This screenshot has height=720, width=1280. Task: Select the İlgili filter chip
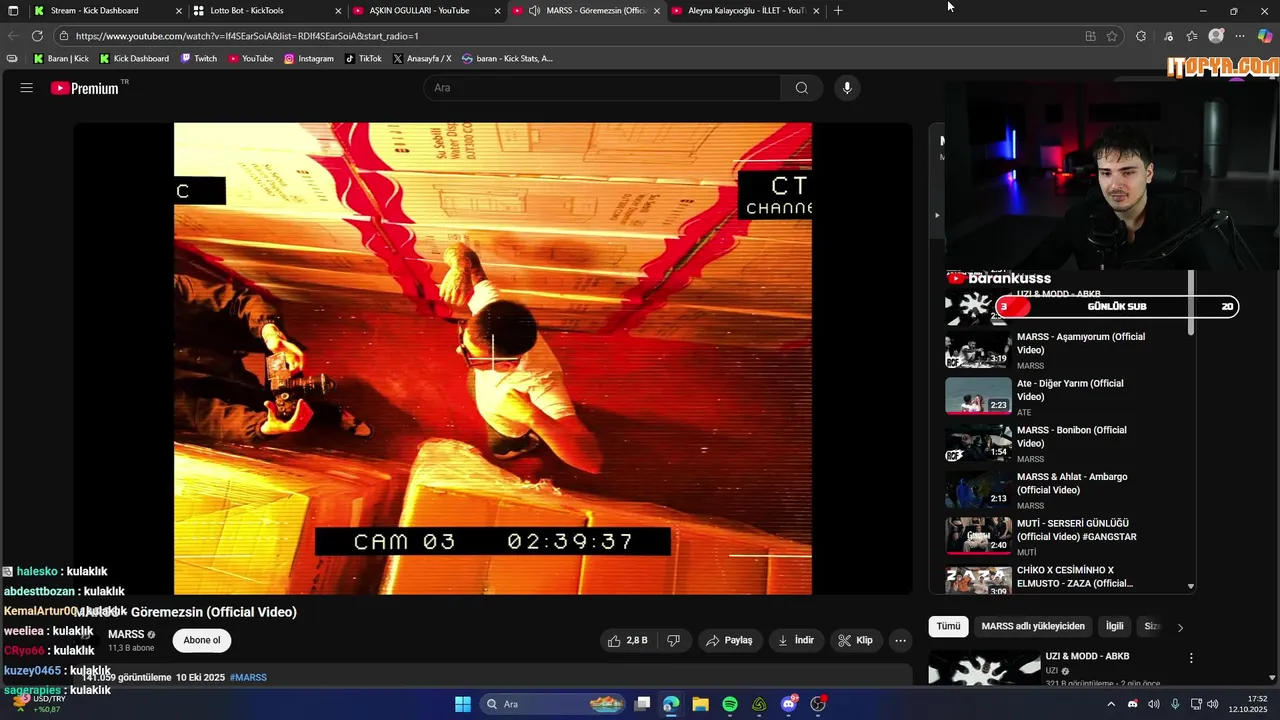coord(1114,626)
